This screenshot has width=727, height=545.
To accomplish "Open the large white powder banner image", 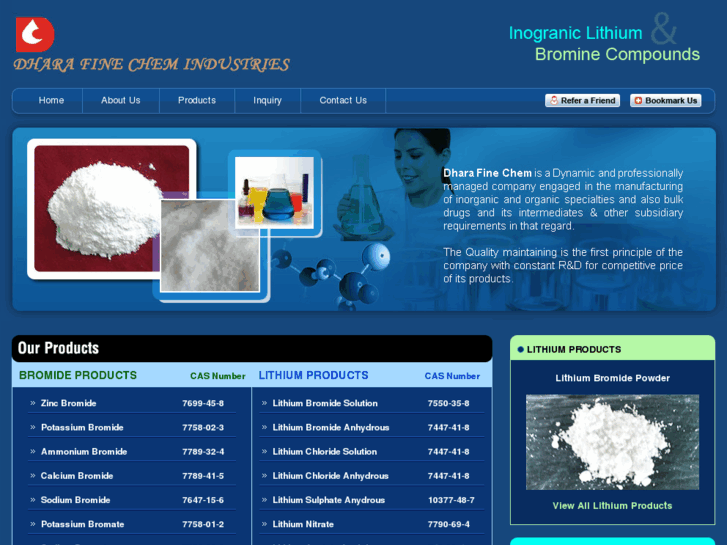I will [x=111, y=209].
